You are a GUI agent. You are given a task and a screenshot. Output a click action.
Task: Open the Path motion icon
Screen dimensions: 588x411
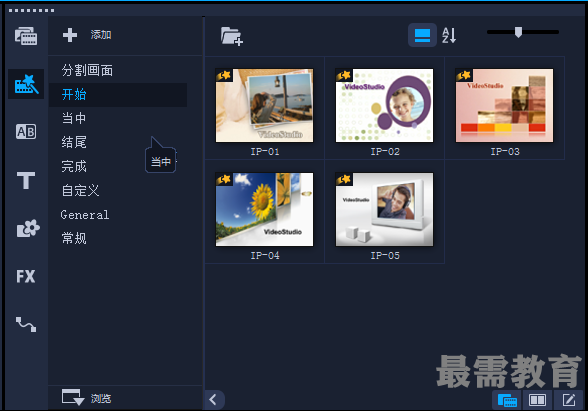(26, 324)
